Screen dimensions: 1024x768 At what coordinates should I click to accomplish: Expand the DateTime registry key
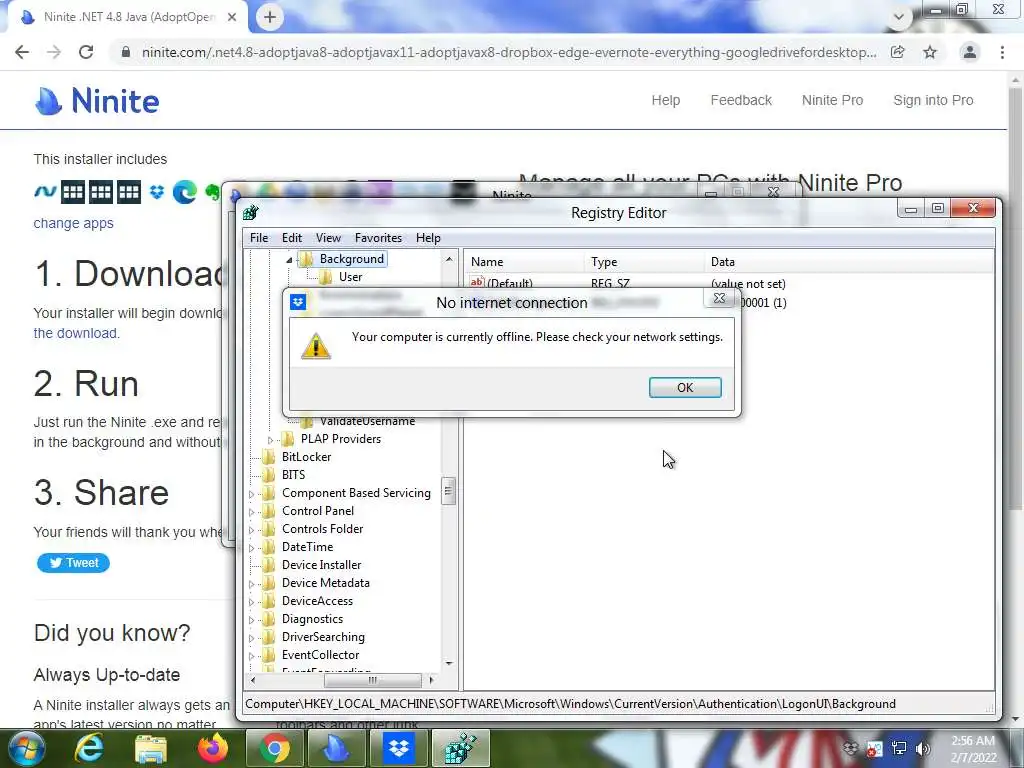tap(251, 548)
